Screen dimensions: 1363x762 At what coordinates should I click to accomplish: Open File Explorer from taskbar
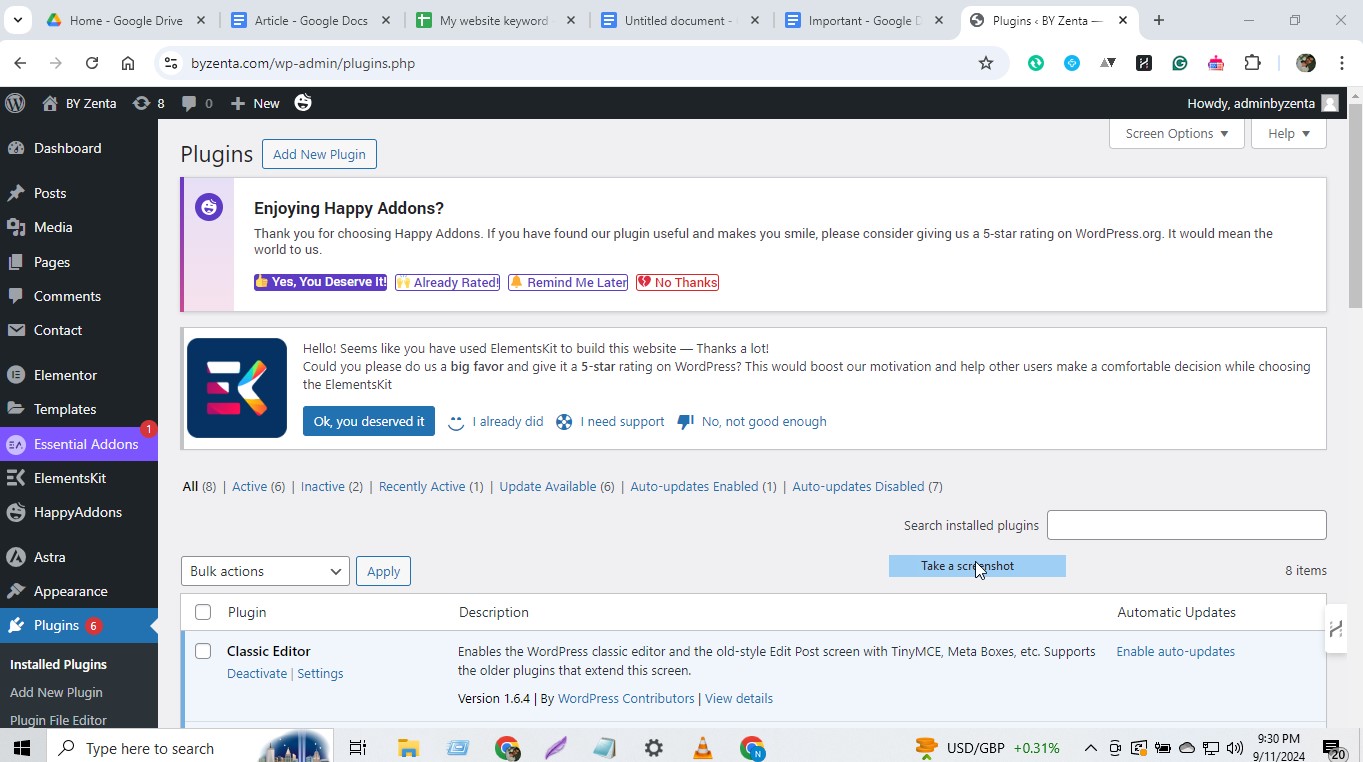coord(408,747)
